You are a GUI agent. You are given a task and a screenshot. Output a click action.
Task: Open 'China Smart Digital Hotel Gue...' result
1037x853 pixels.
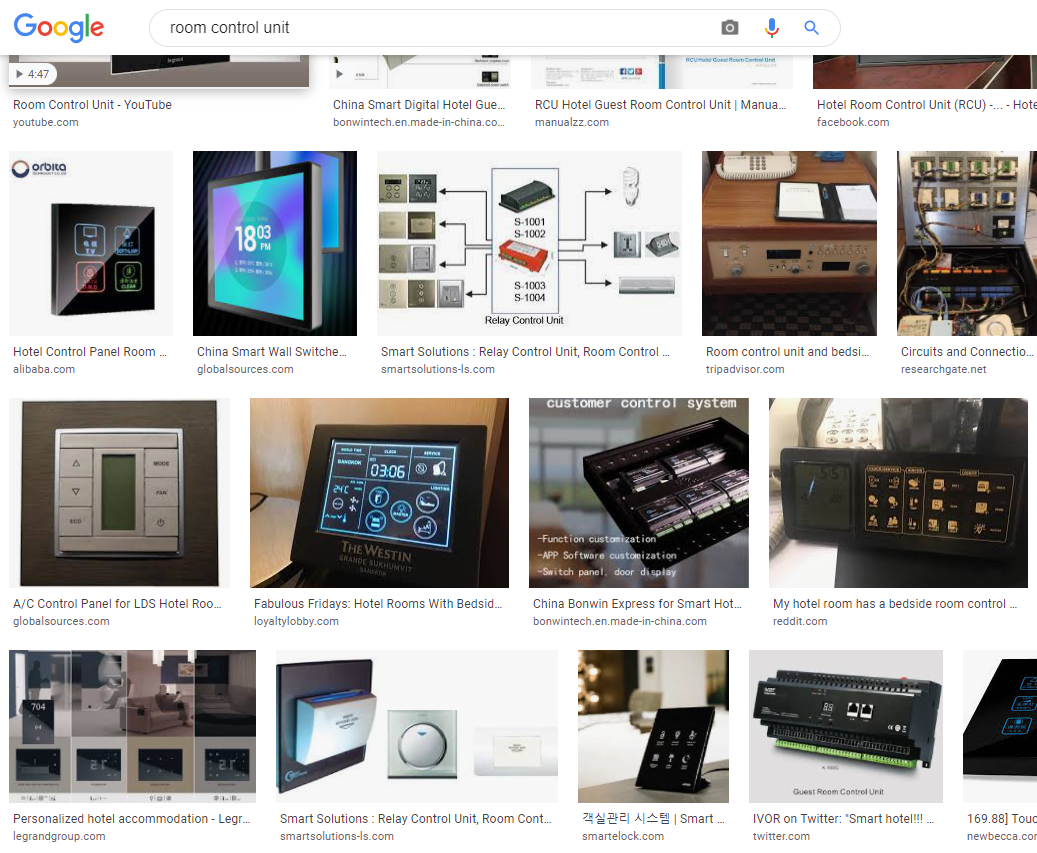pos(419,104)
